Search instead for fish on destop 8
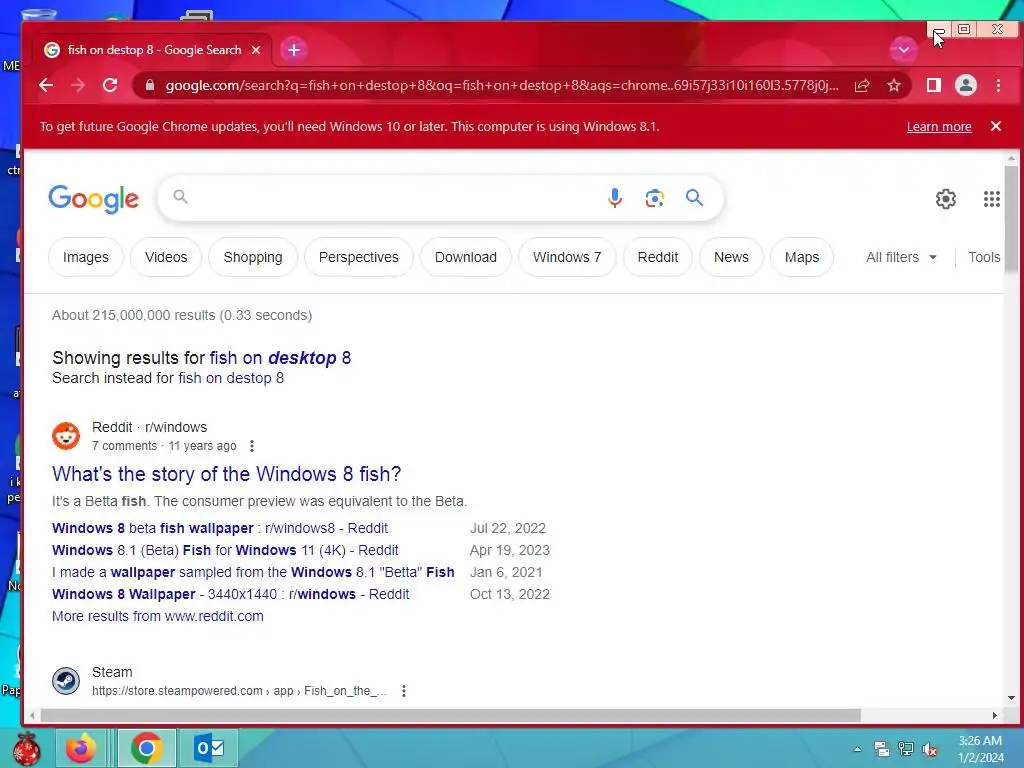 231,378
